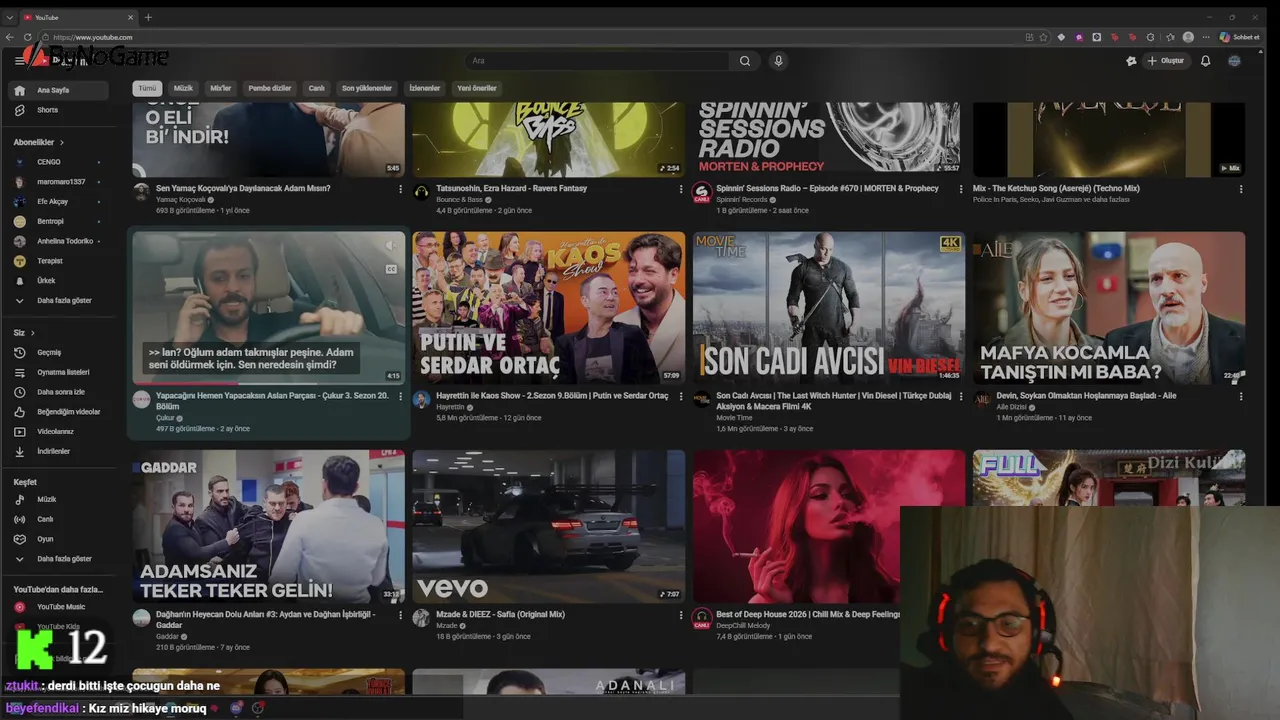Open options for Spinnin' Sessions Radio video
Image resolution: width=1280 pixels, height=720 pixels.
coord(961,189)
